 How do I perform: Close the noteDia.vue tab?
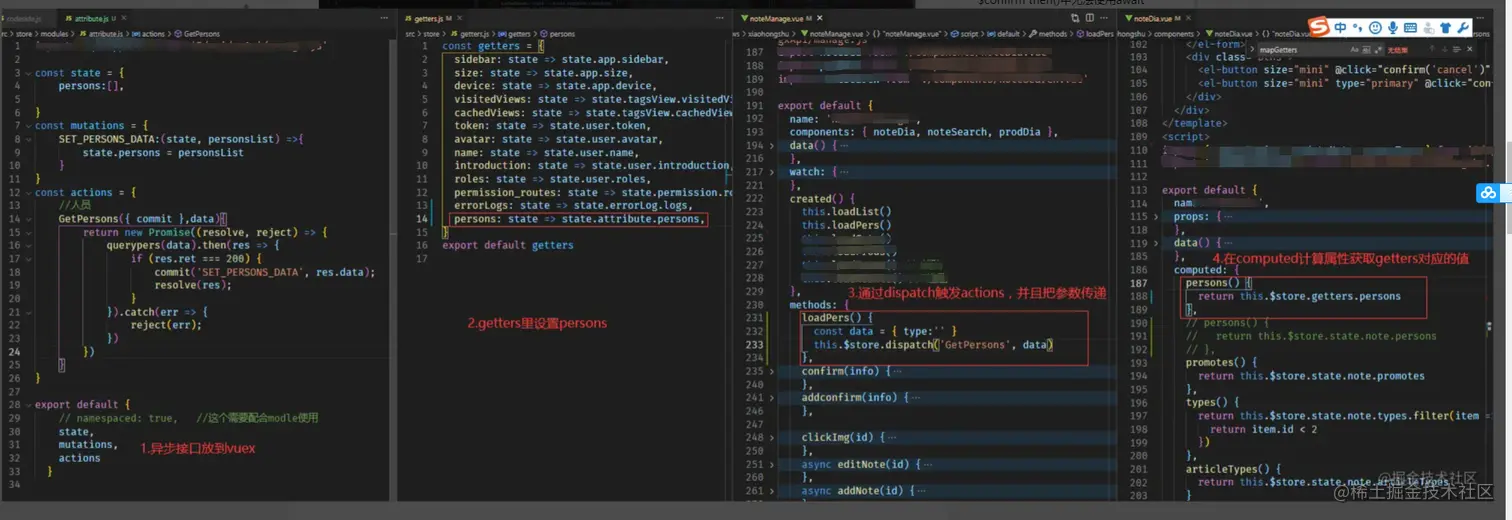point(1188,18)
